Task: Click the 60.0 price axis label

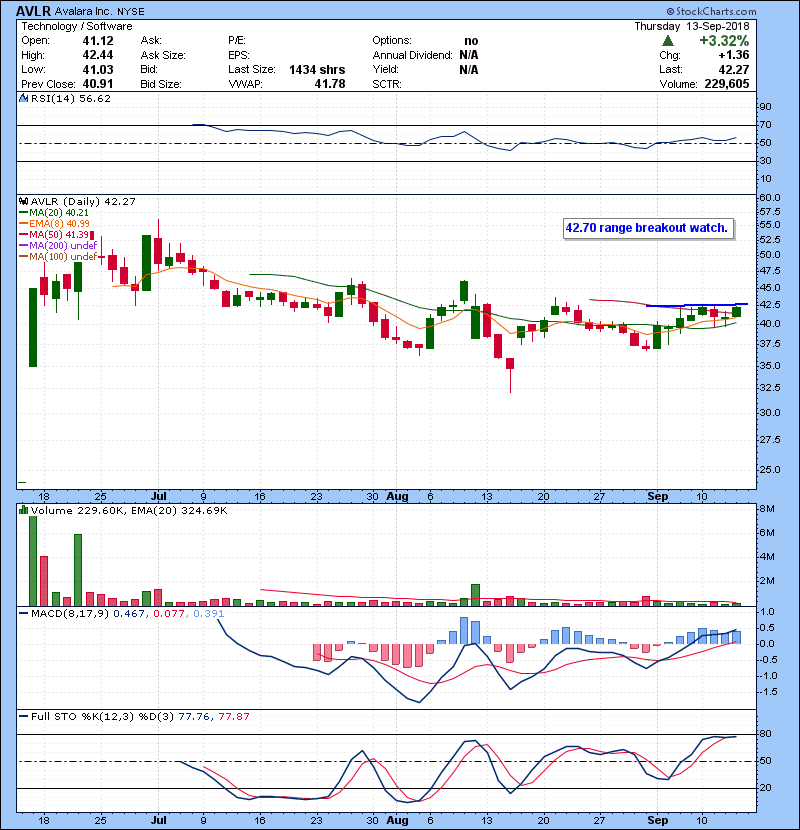Action: [769, 197]
